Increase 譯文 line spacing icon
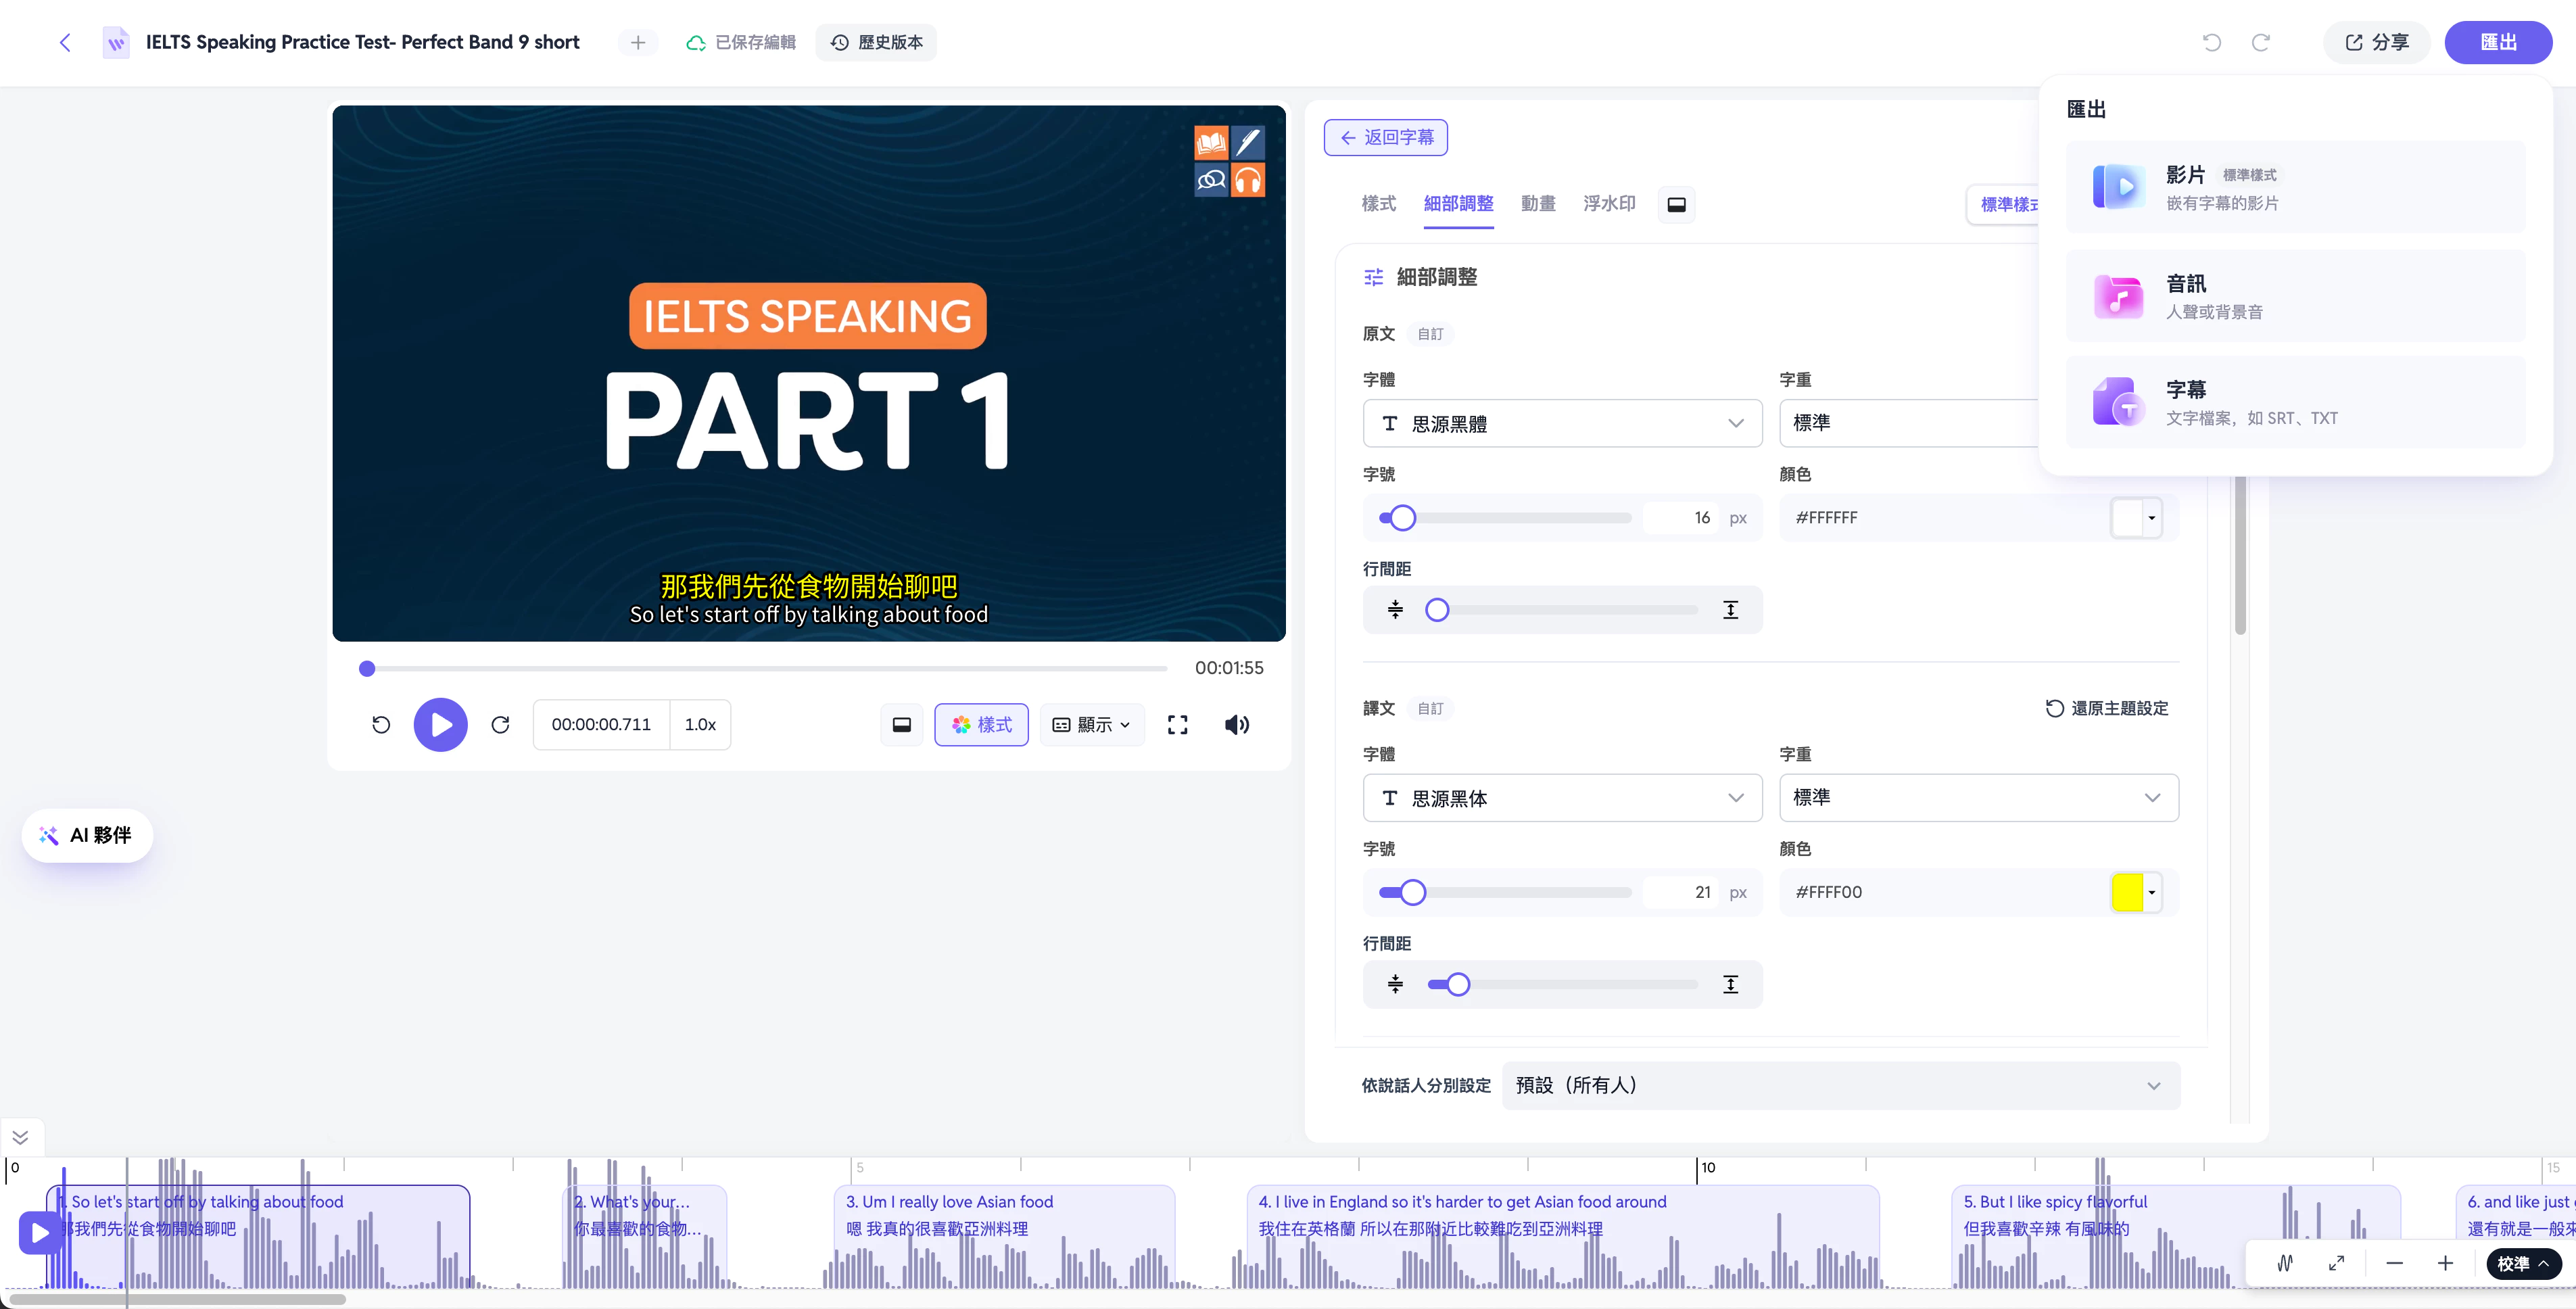This screenshot has width=2576, height=1309. pos(1730,984)
